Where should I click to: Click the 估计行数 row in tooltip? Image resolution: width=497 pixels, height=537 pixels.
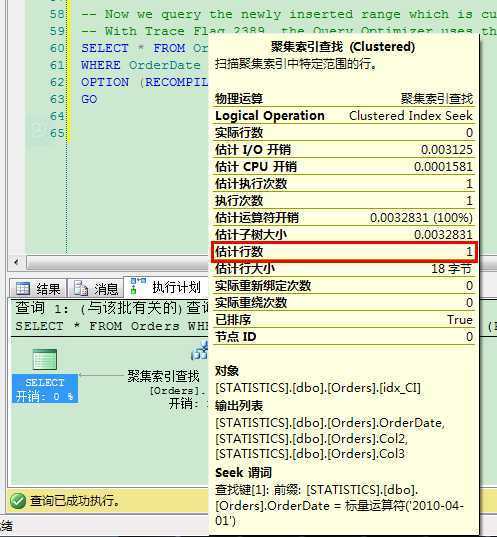pos(344,252)
